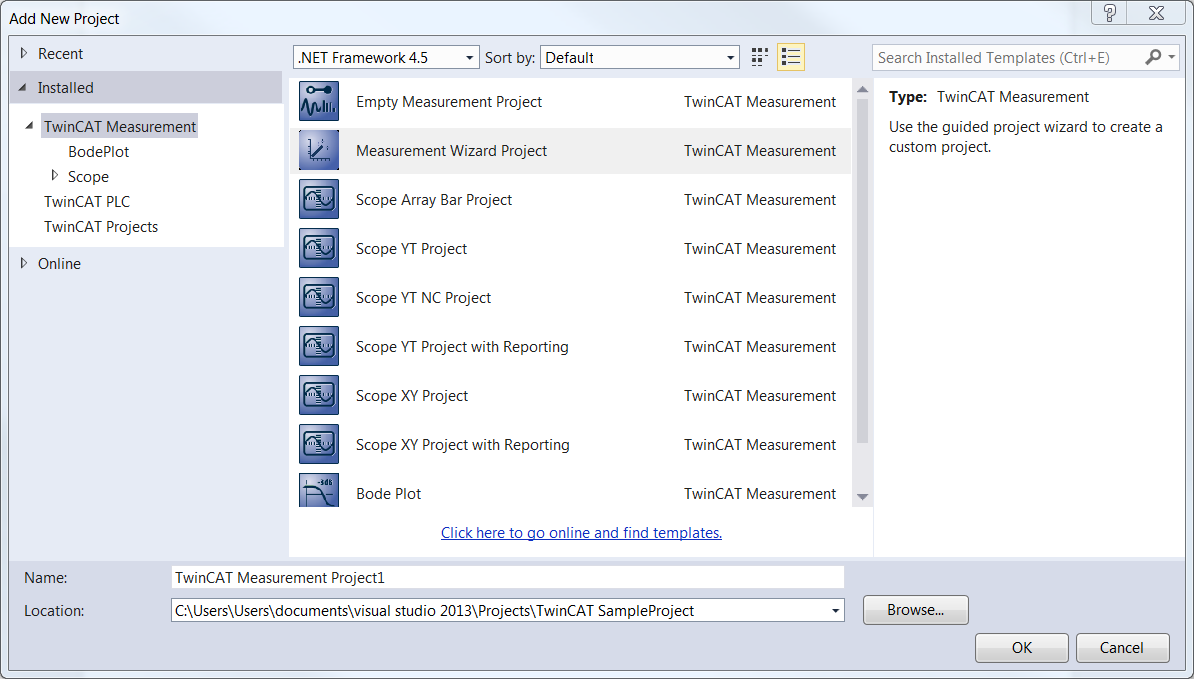Viewport: 1194px width, 679px height.
Task: Click the Scope YT NC Project icon
Action: pyautogui.click(x=318, y=298)
